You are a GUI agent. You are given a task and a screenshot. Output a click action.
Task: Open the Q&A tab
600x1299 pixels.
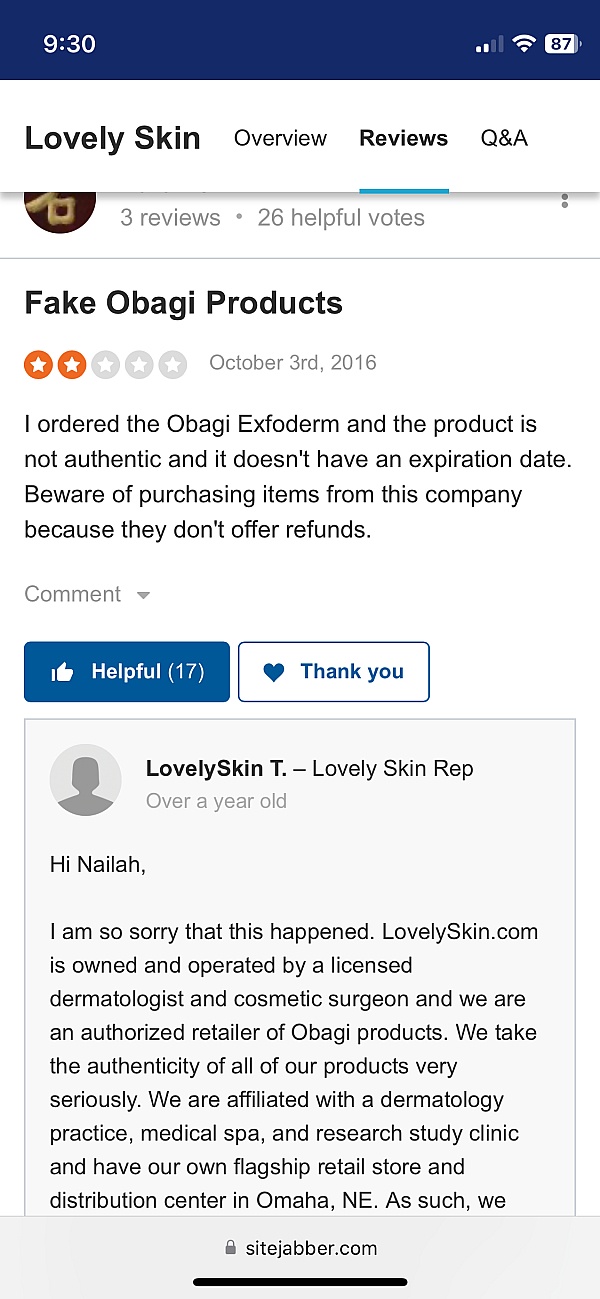tap(504, 138)
